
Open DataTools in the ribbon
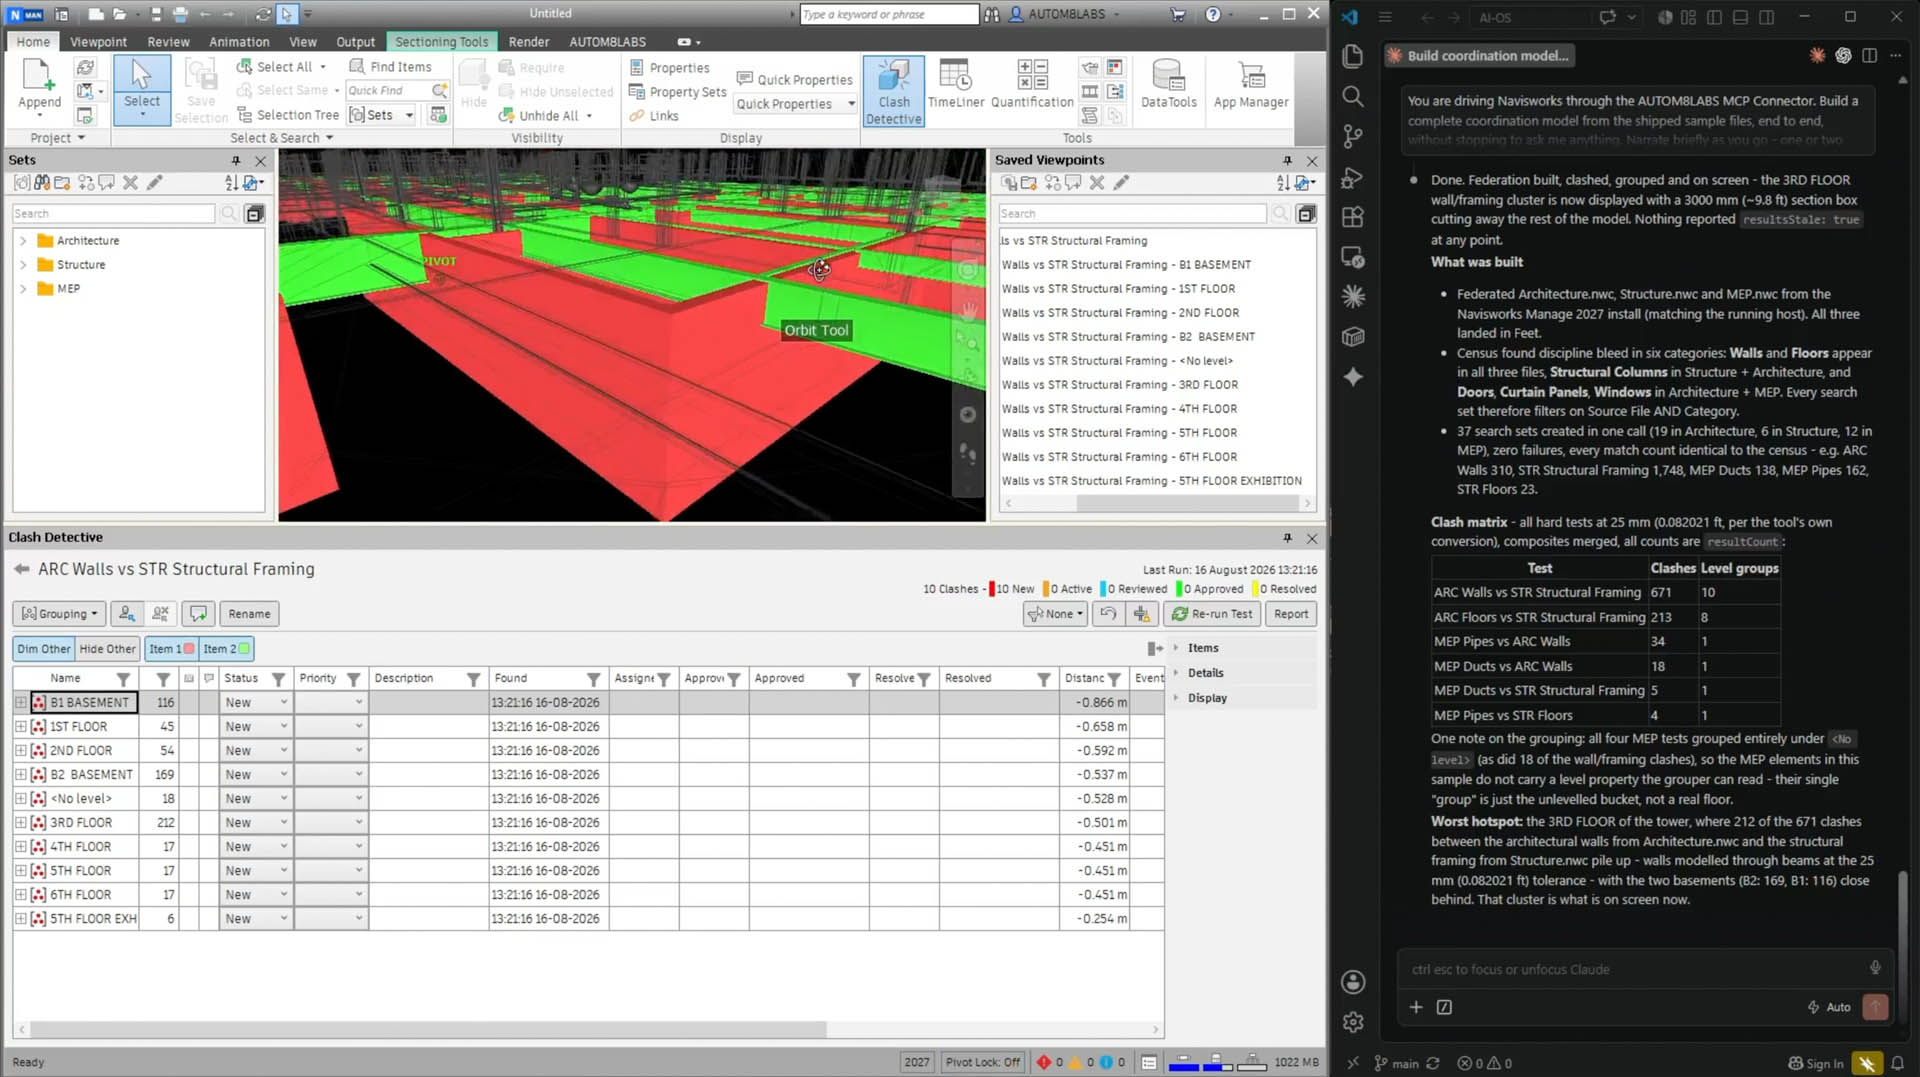(x=1168, y=84)
